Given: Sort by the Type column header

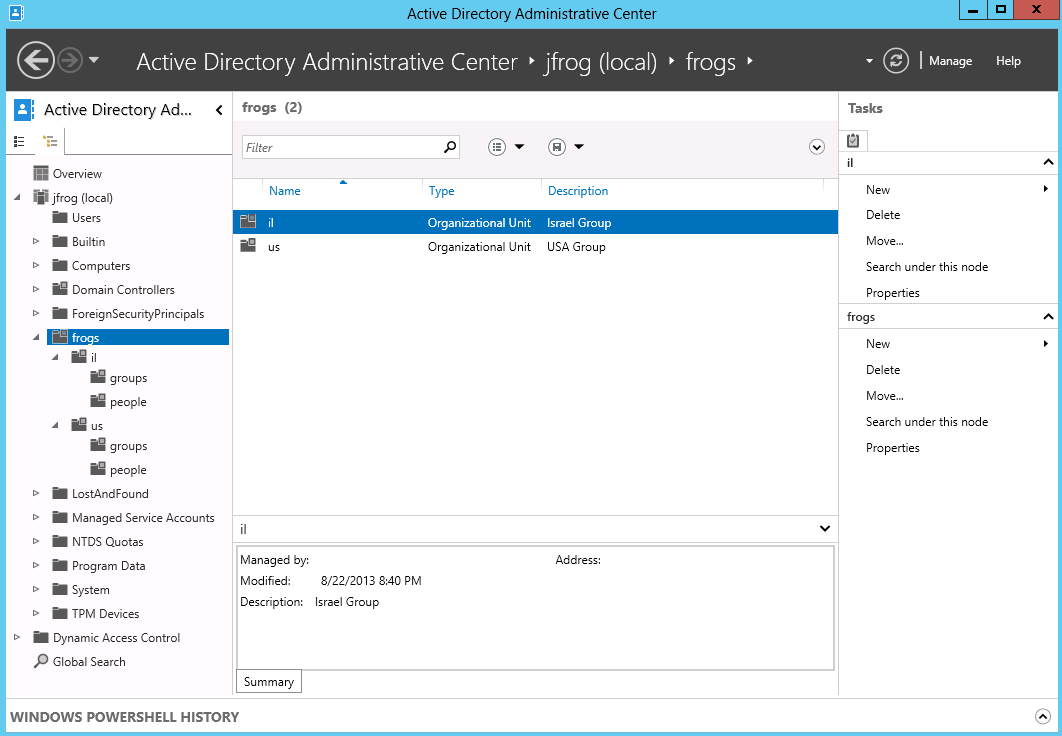Looking at the screenshot, I should tap(442, 191).
